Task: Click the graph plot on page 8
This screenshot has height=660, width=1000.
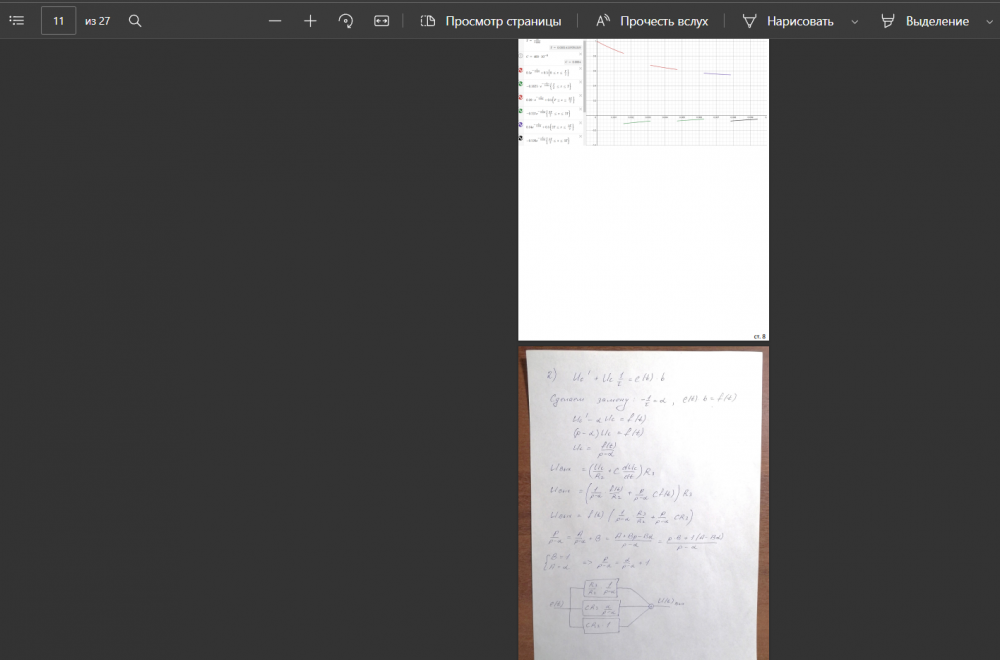Action: click(677, 92)
